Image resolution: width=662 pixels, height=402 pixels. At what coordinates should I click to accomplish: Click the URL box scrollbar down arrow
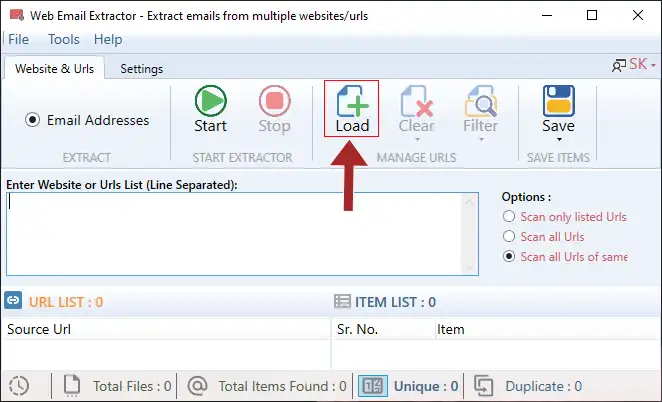coord(469,267)
